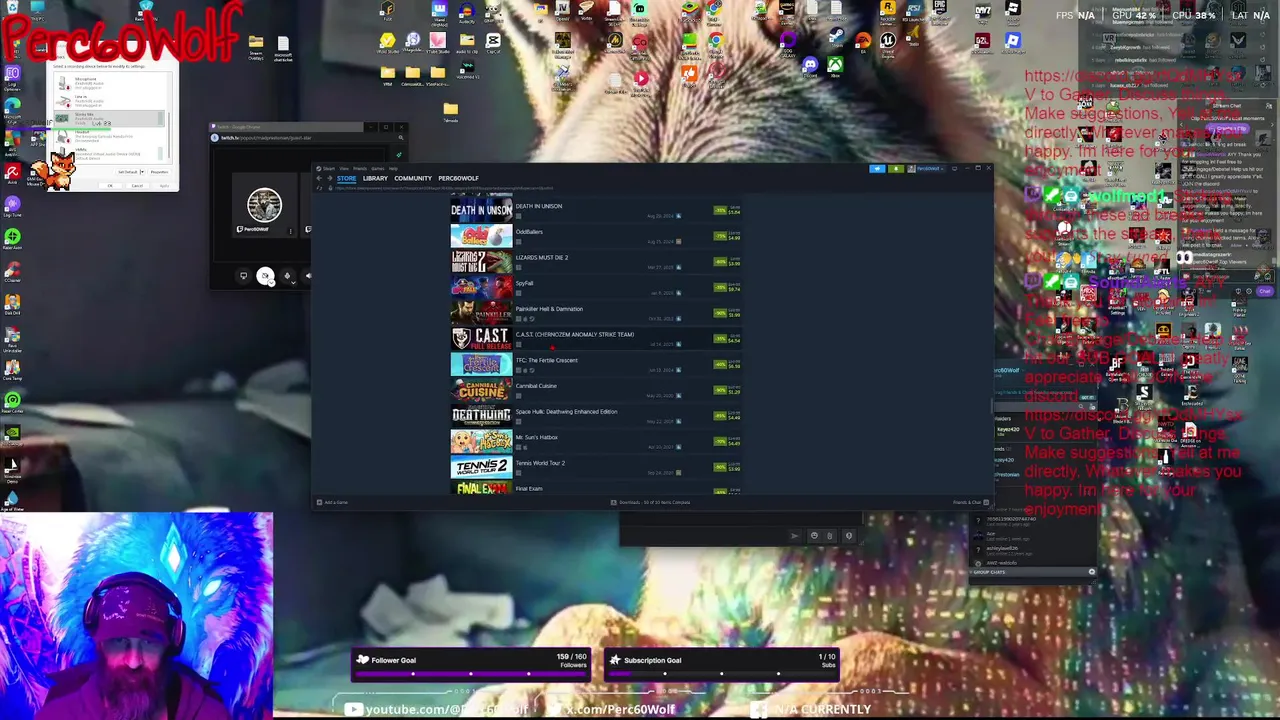Open the Unreal Engine desktop icon
Viewport: 1280px width, 720px height.
888,43
